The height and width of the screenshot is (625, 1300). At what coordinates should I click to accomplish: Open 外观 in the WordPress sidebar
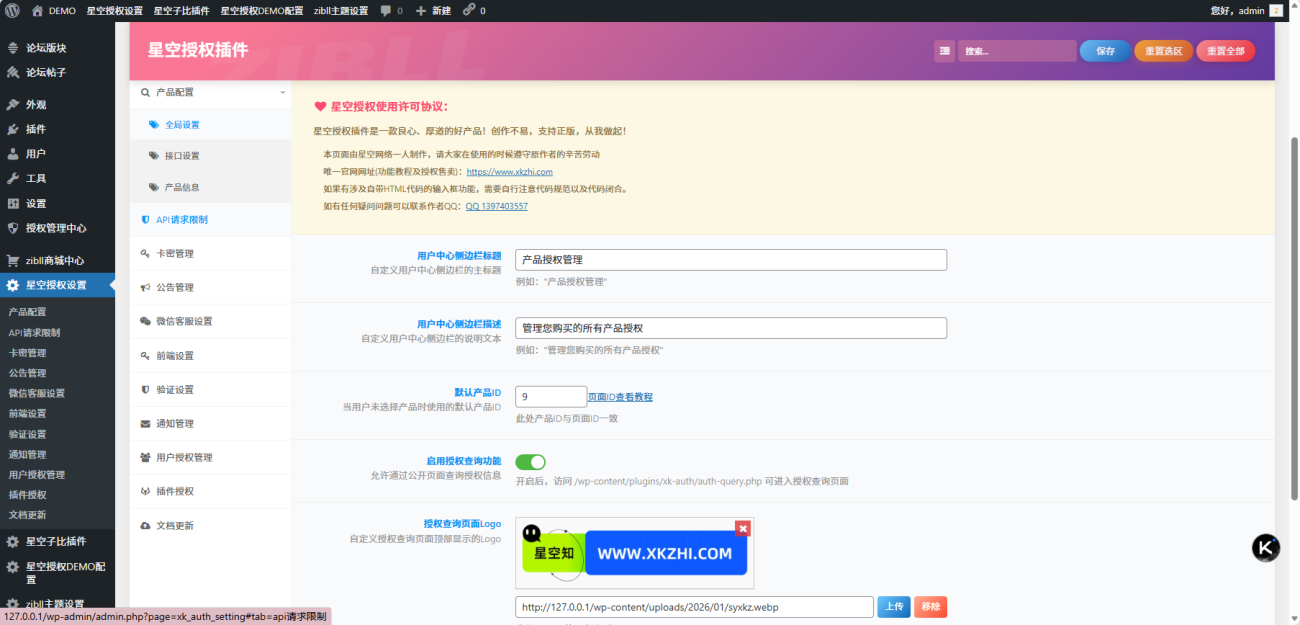[36, 105]
